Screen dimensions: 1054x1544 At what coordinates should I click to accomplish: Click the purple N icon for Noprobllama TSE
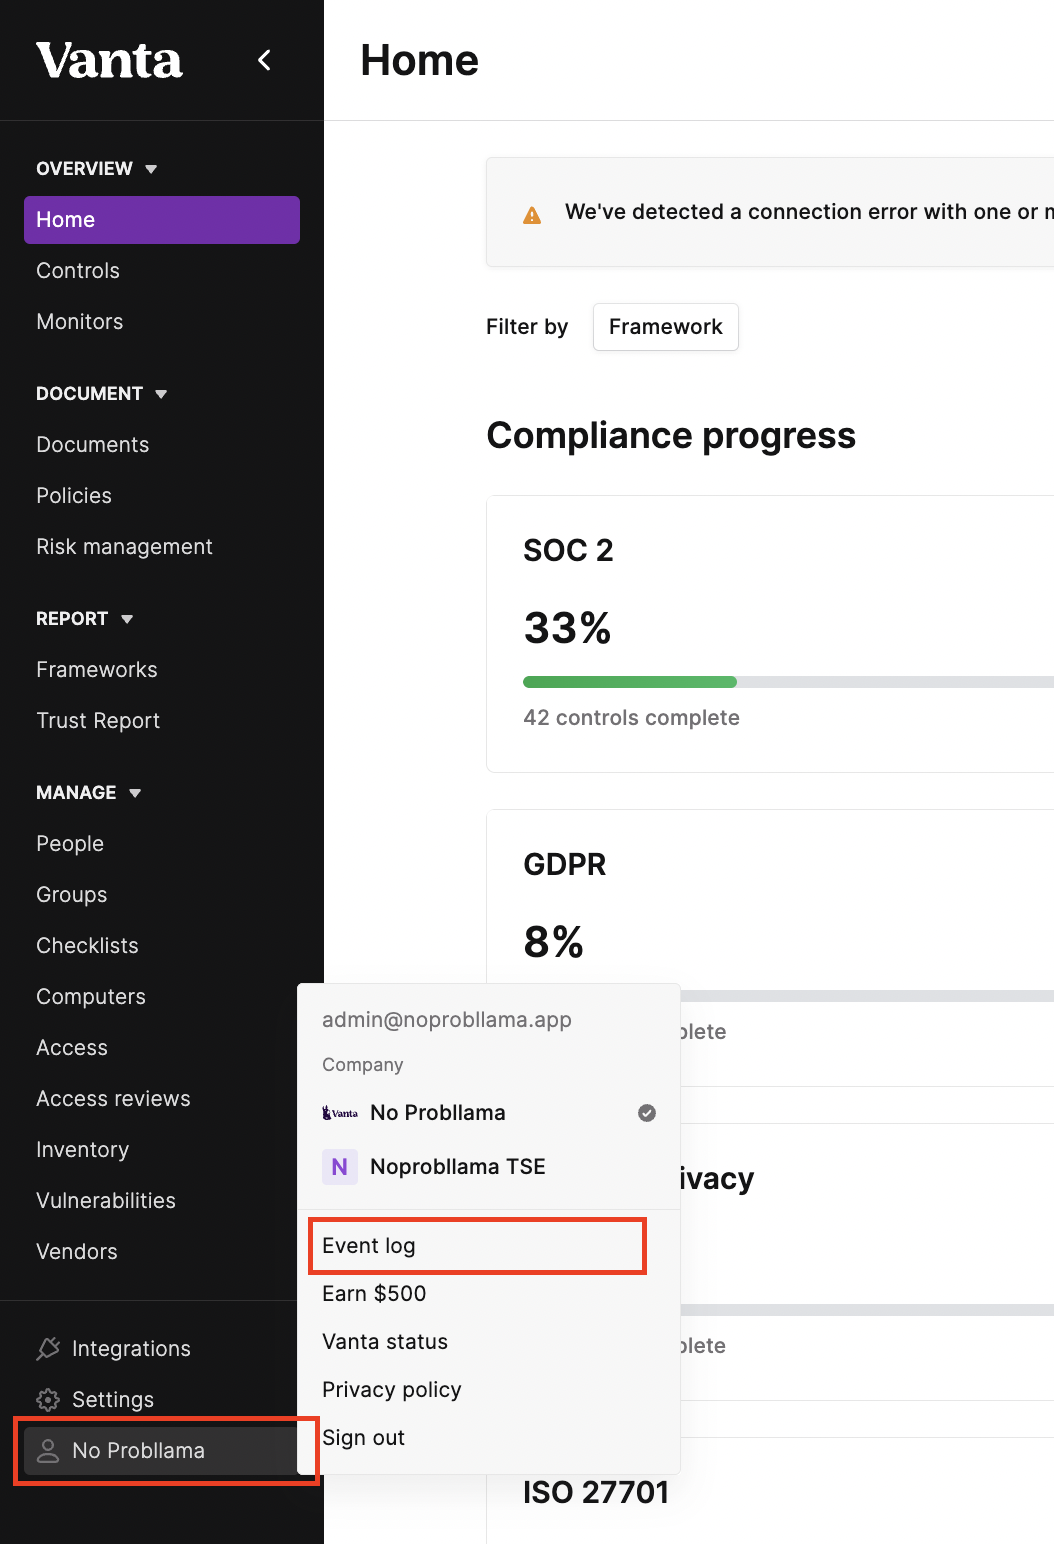[340, 1167]
